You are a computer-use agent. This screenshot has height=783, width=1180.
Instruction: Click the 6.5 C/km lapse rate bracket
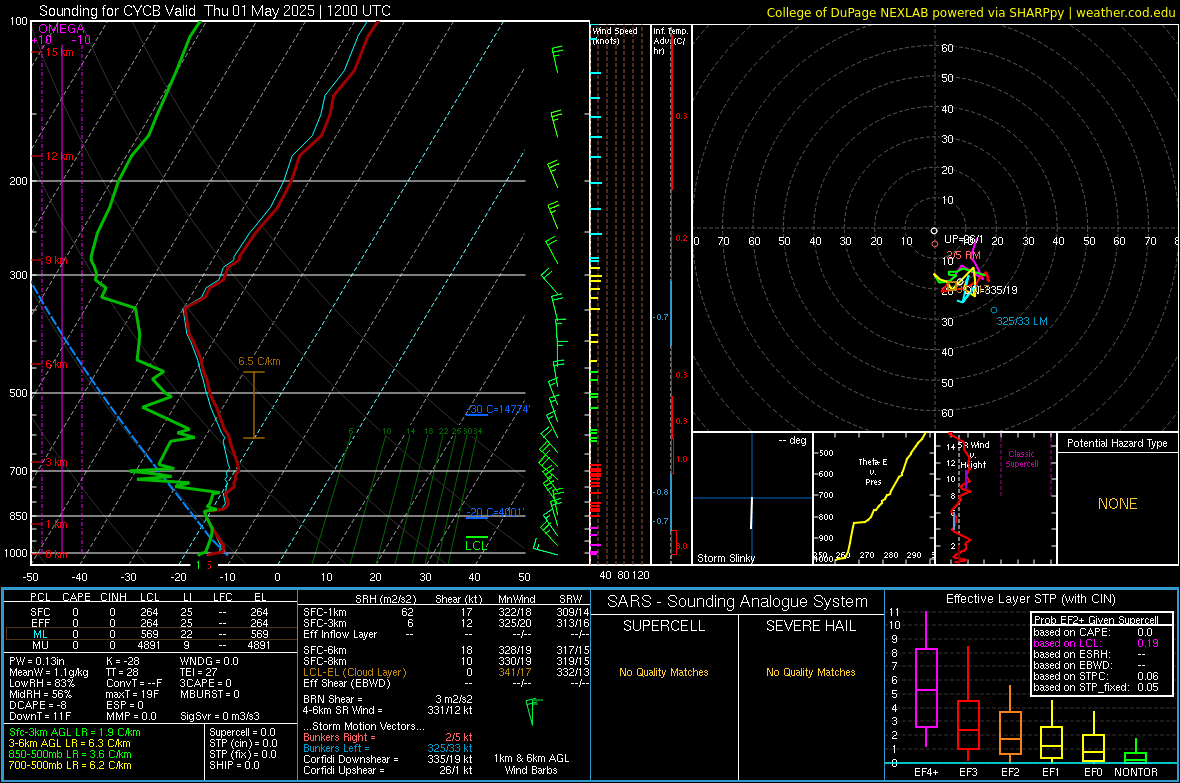coord(254,405)
